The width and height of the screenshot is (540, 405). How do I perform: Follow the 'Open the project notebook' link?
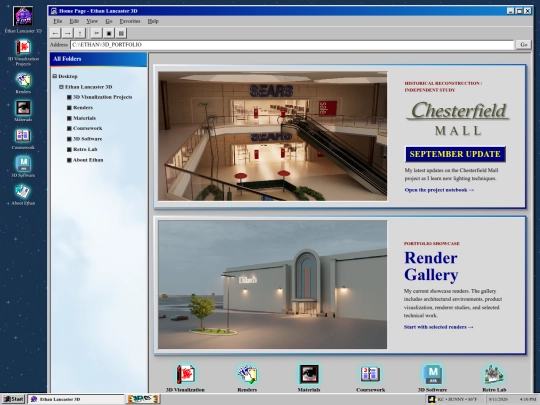click(439, 190)
